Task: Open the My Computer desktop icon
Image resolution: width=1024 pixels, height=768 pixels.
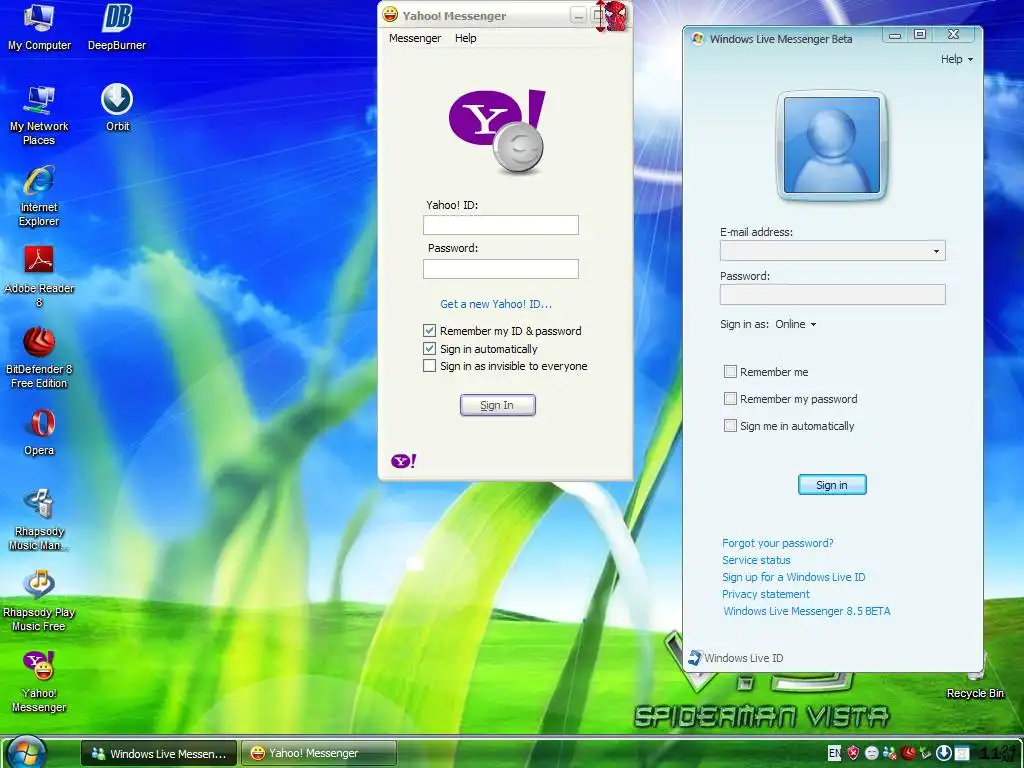Action: [39, 26]
